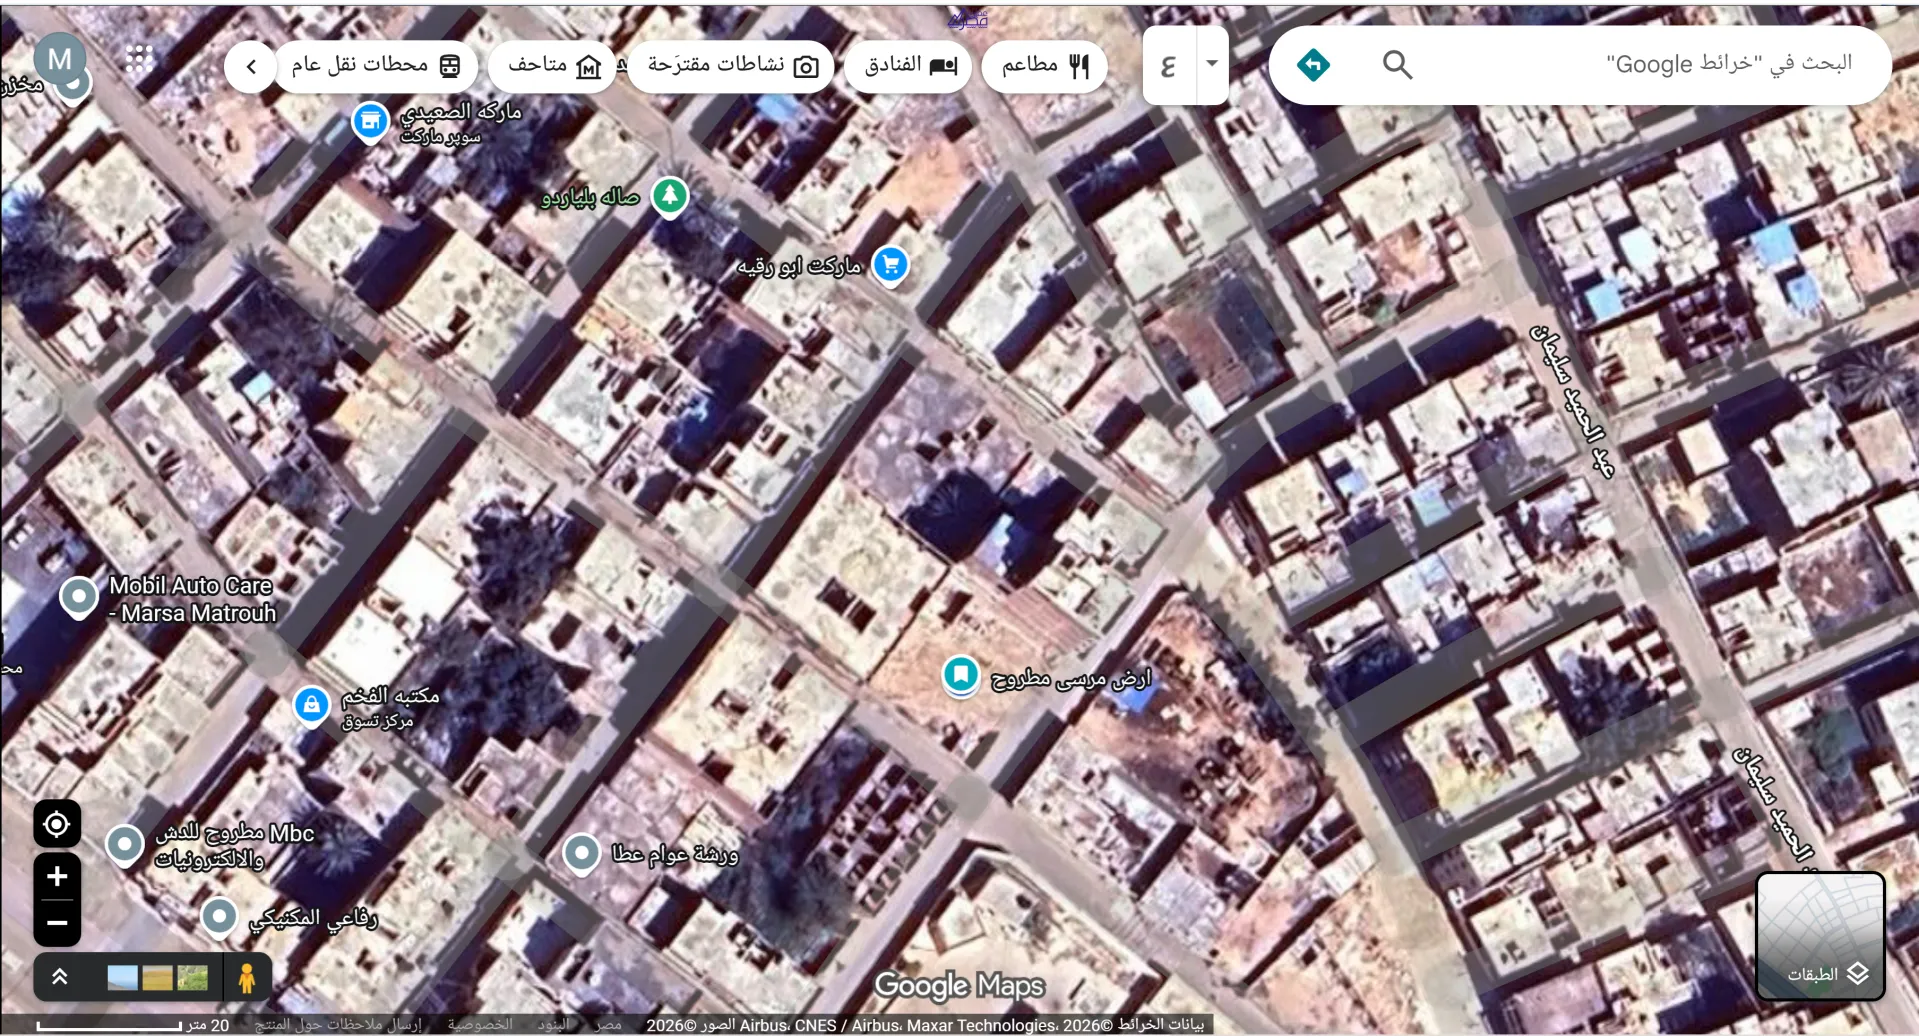Open the مكتبه الفخم shopping bag pin

312,707
